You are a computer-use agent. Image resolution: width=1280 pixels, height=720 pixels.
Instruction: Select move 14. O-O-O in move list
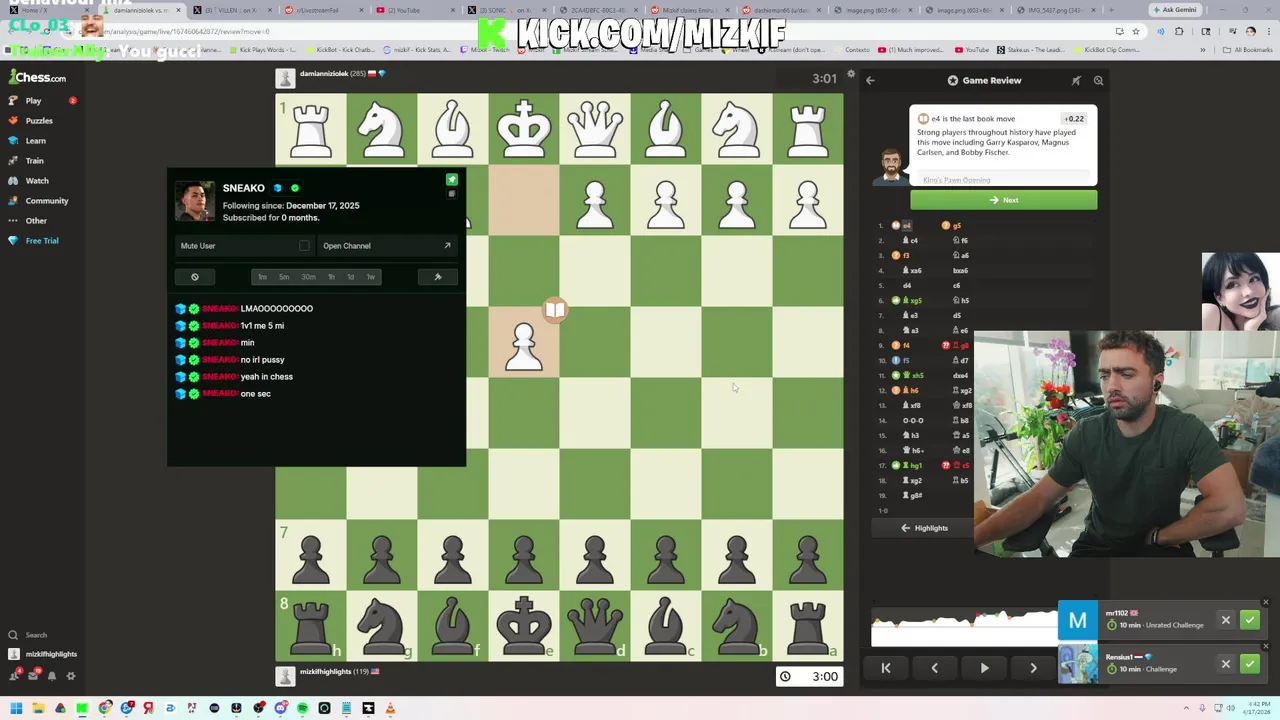pyautogui.click(x=912, y=421)
